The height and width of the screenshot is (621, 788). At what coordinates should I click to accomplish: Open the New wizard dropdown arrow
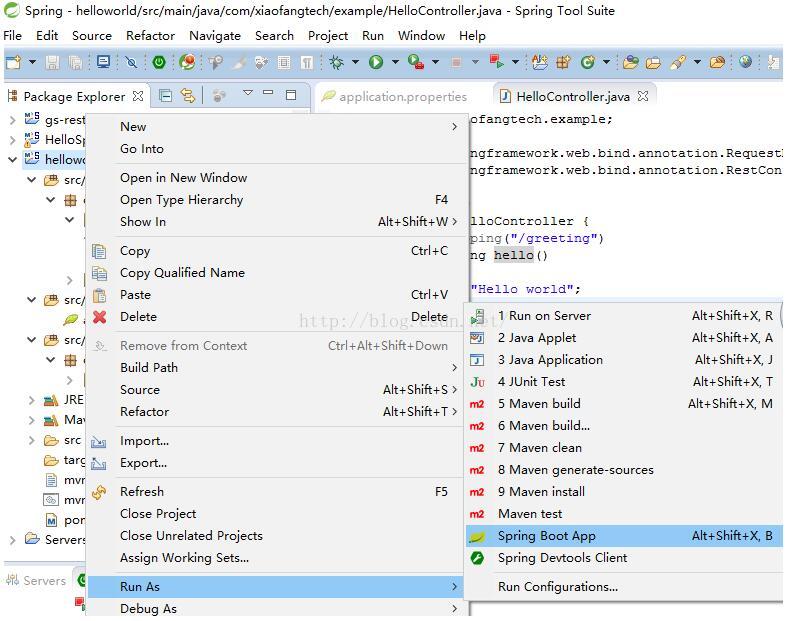click(x=33, y=62)
